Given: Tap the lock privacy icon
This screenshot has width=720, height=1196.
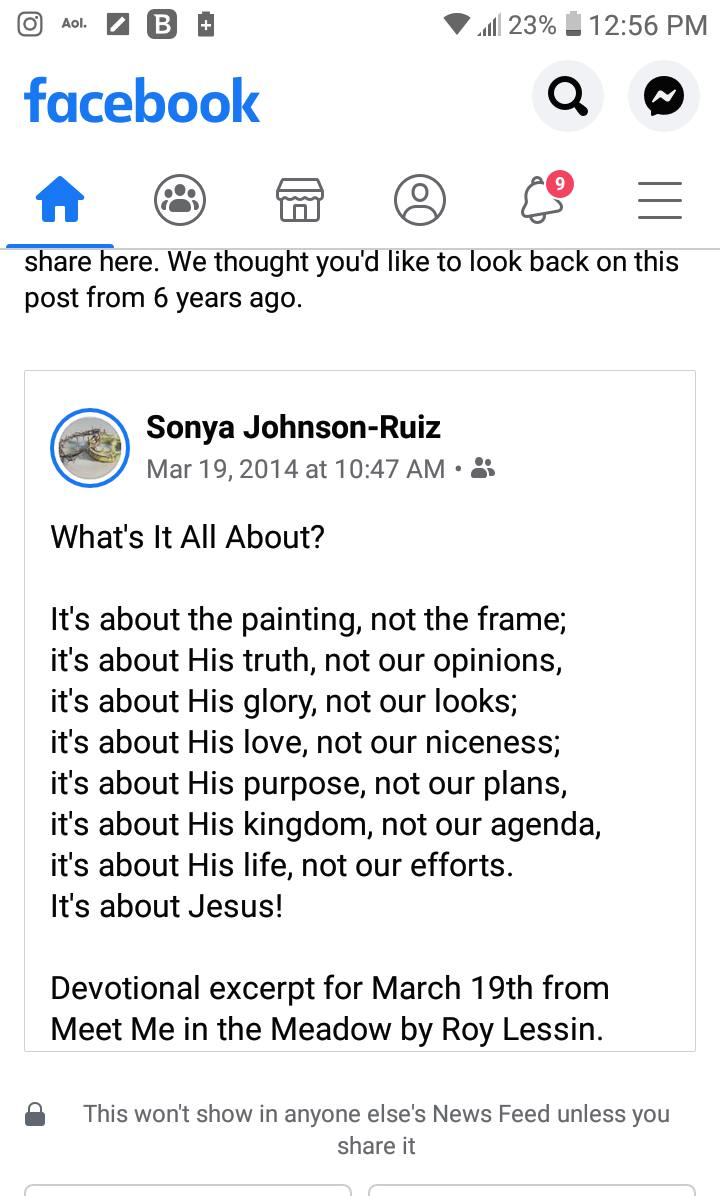Looking at the screenshot, I should pos(35,1114).
